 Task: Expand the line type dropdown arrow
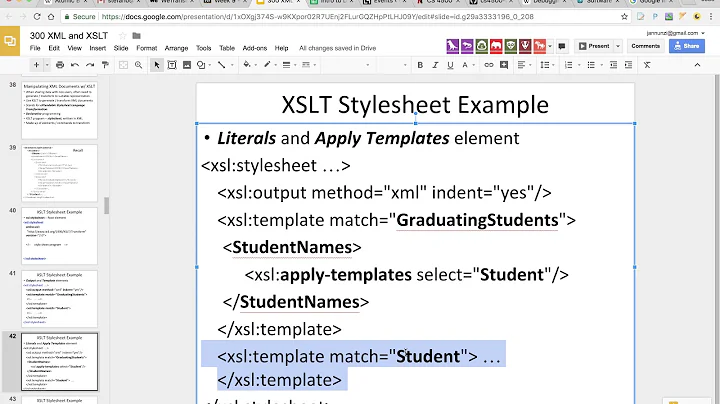click(x=232, y=65)
